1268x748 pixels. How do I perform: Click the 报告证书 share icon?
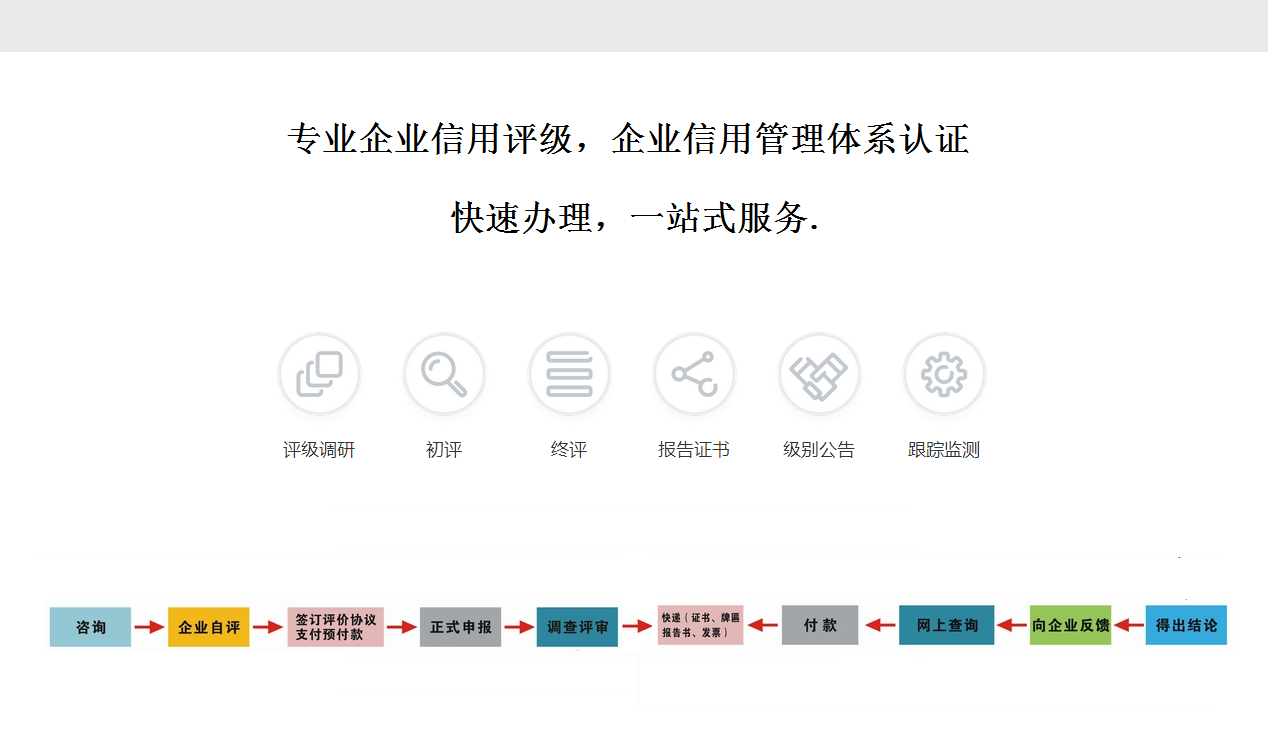click(694, 374)
